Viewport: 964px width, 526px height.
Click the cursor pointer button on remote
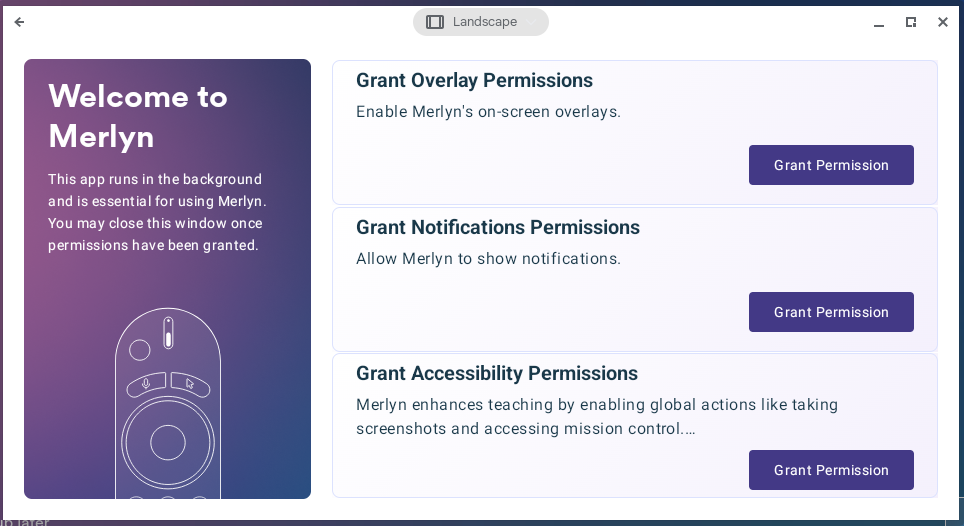click(x=190, y=383)
